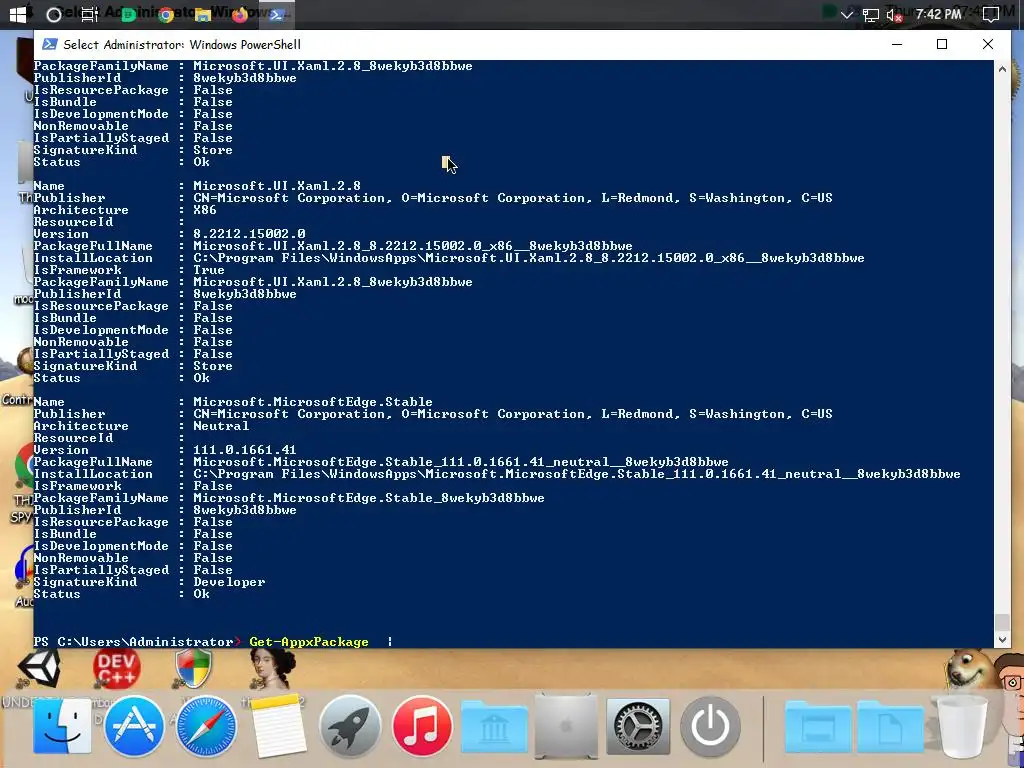Launch Google Chrome from the taskbar
This screenshot has height=768, width=1024.
[166, 14]
